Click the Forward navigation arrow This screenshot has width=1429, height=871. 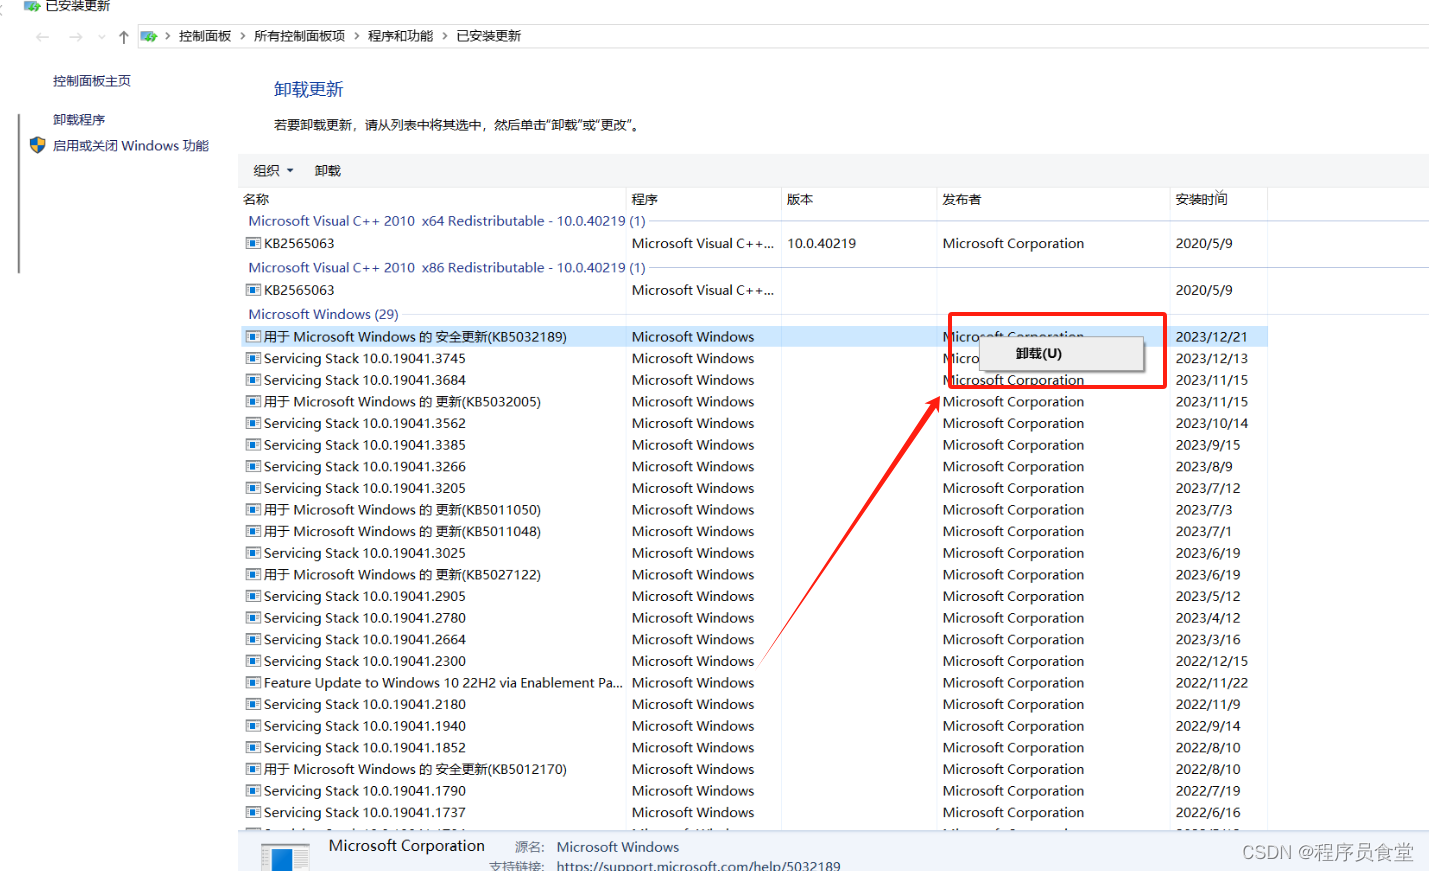(76, 37)
